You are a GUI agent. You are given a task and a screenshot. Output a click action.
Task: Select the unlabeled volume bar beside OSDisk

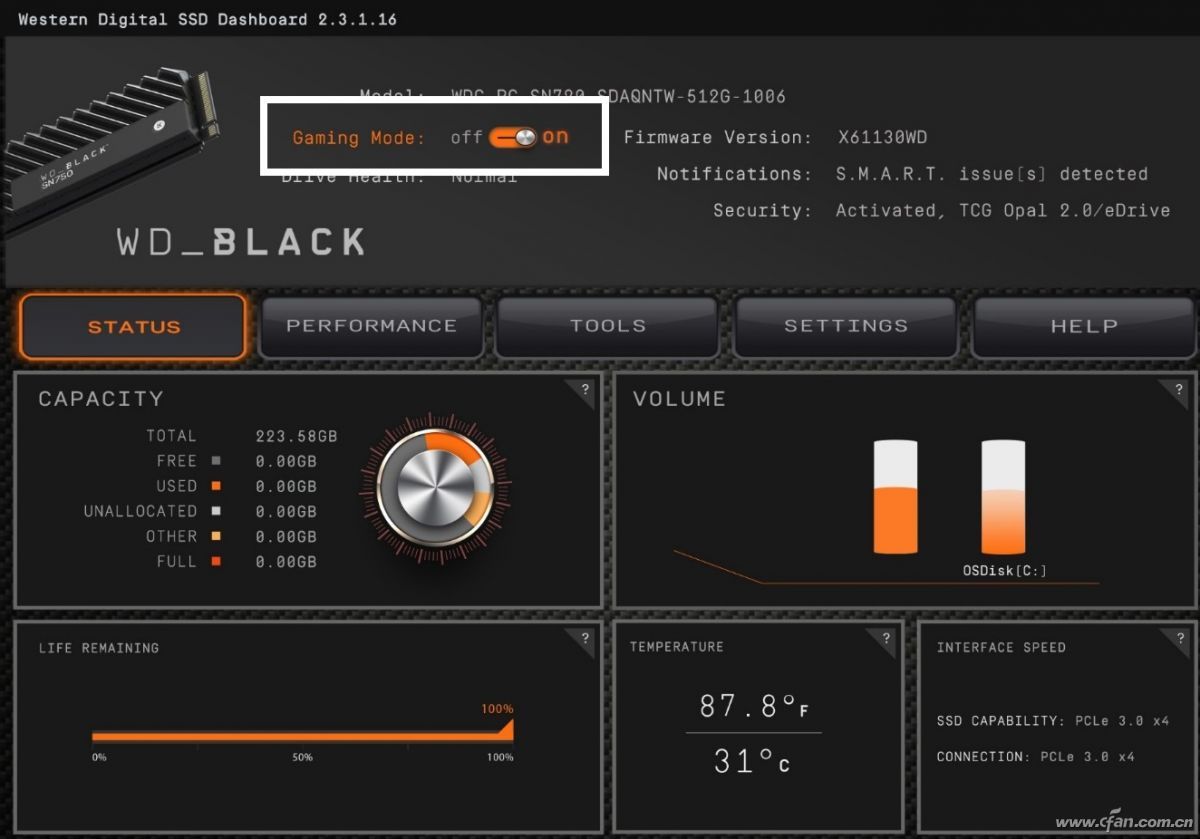click(x=896, y=497)
